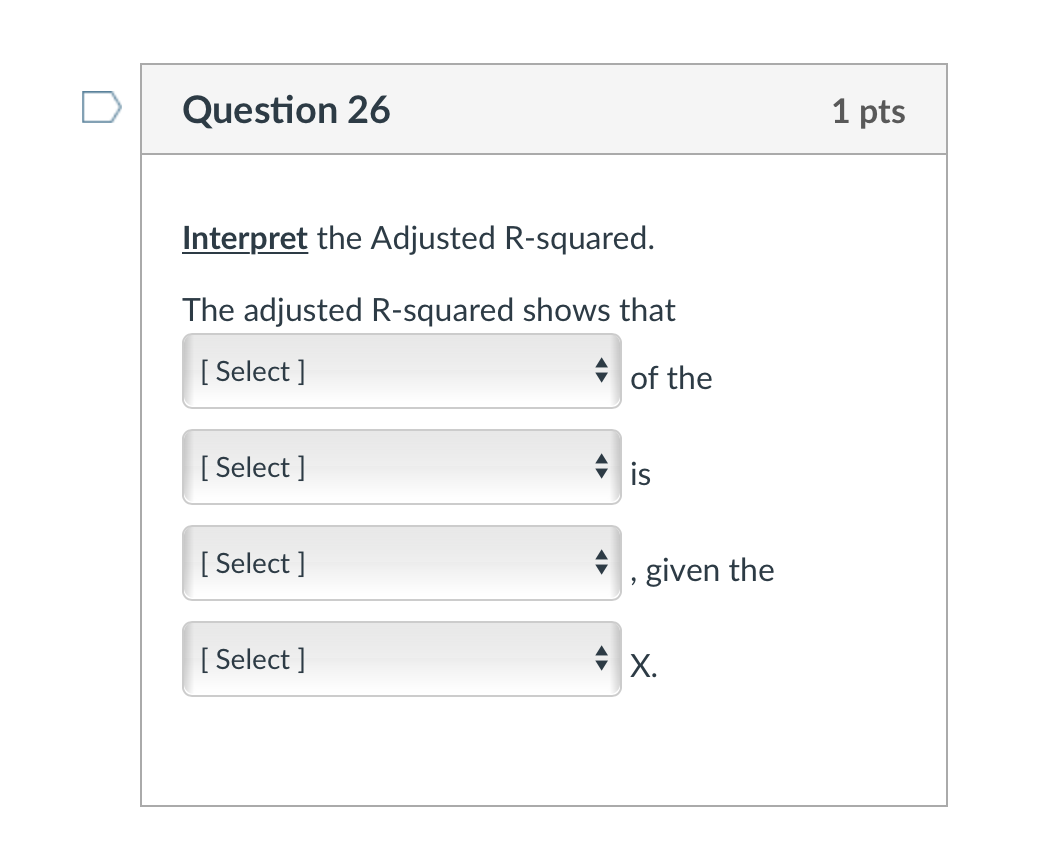Image resolution: width=1056 pixels, height=864 pixels.
Task: Open the [ Select ] dropdown before 'given the'
Action: point(400,562)
